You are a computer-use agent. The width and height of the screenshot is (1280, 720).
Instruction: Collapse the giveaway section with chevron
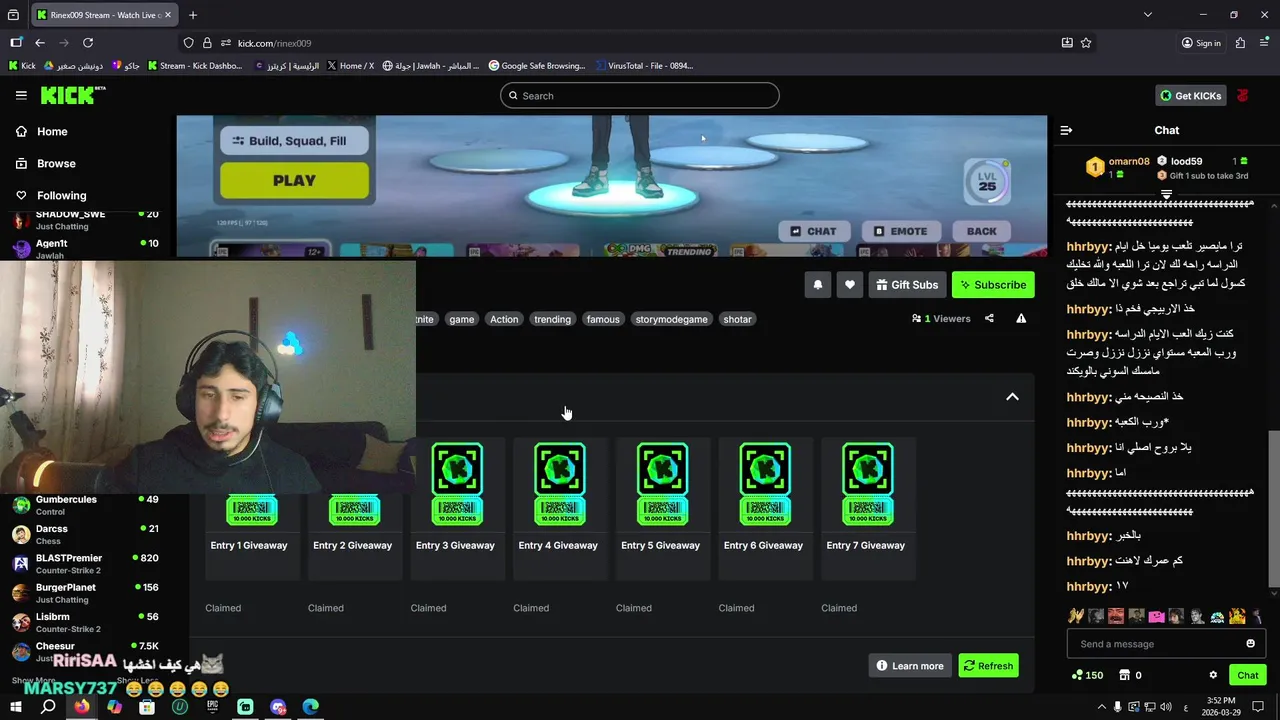[1012, 397]
